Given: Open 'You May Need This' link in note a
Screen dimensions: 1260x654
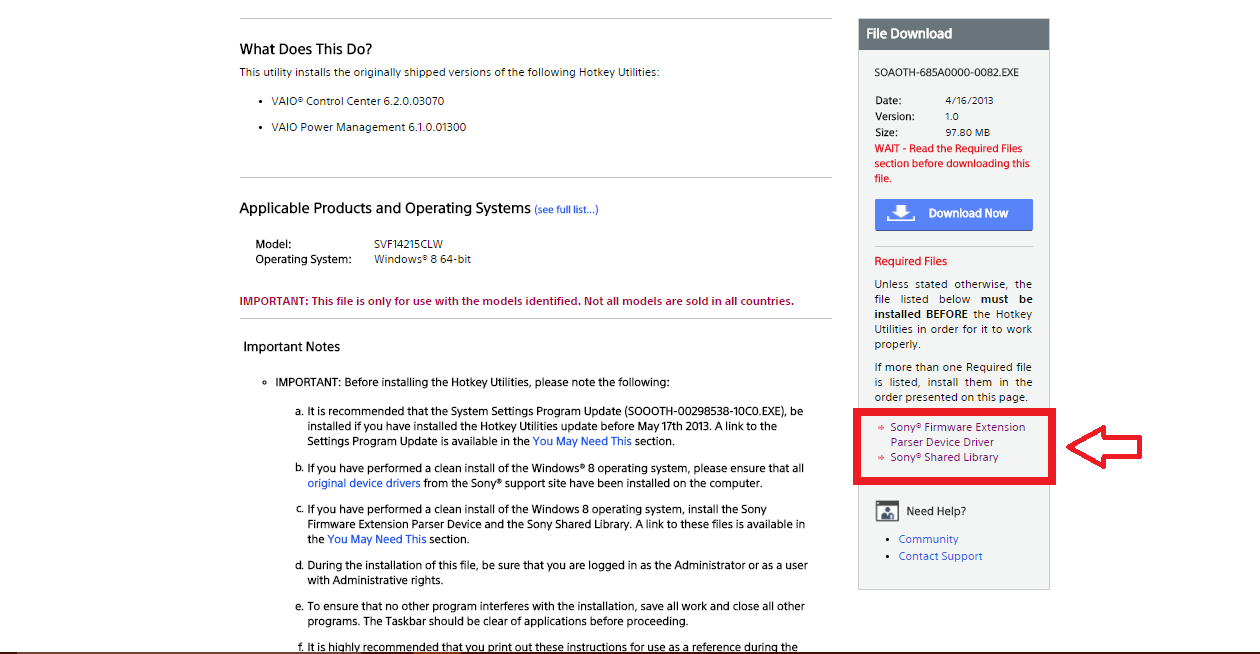Looking at the screenshot, I should [x=582, y=441].
